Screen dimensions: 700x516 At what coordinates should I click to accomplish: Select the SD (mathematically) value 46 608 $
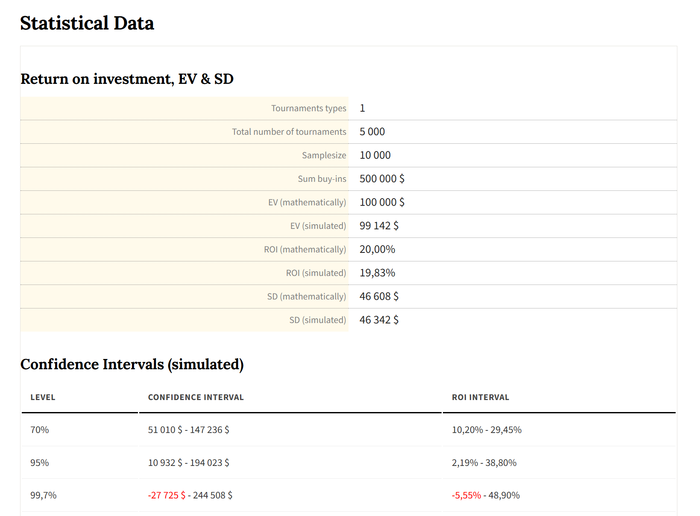[x=379, y=297]
